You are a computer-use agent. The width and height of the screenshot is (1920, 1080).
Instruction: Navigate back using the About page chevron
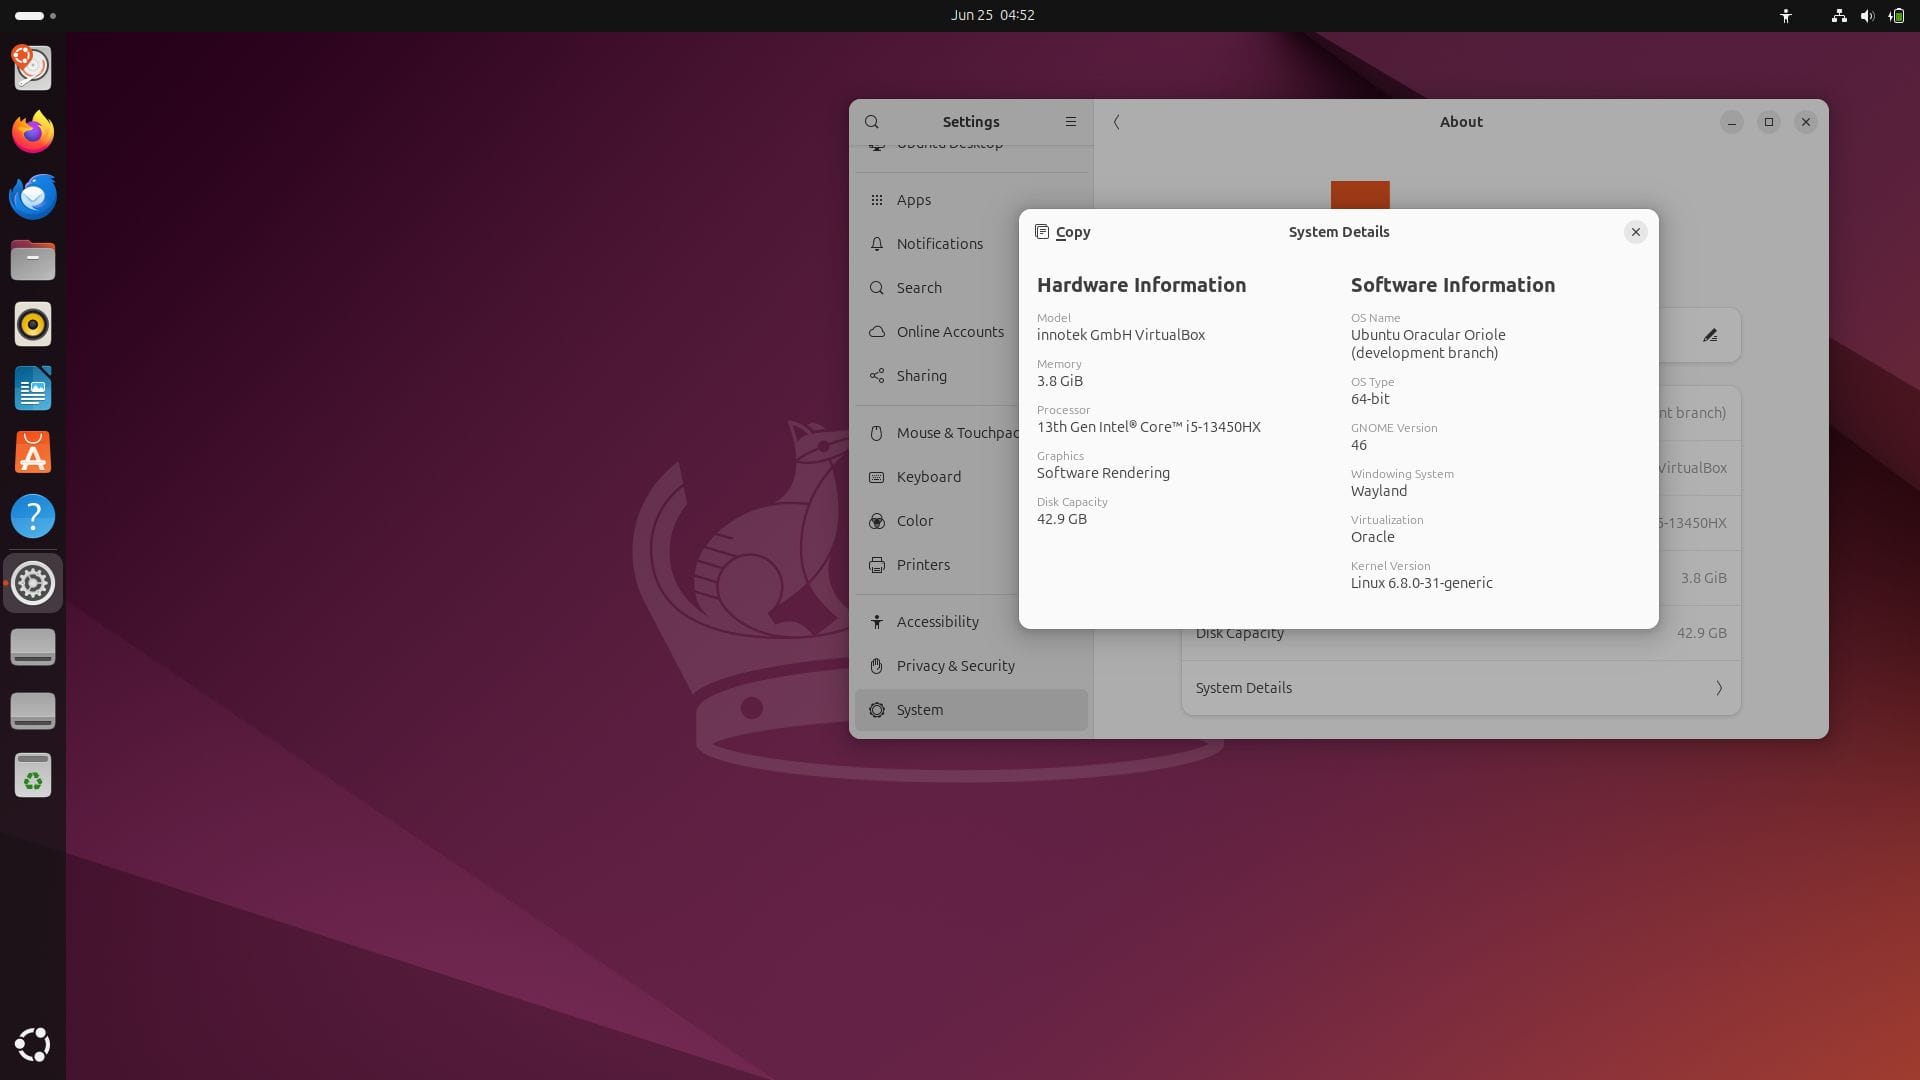tap(1117, 121)
